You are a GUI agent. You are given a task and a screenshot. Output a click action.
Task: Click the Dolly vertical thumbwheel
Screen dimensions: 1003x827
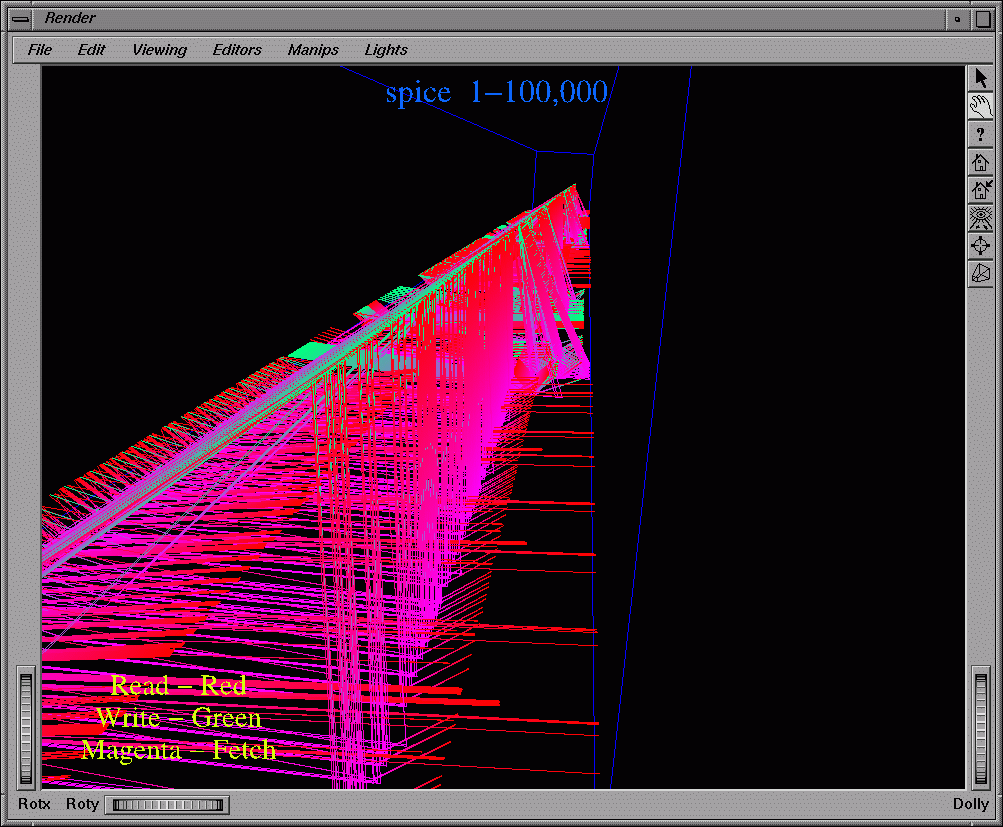(981, 729)
